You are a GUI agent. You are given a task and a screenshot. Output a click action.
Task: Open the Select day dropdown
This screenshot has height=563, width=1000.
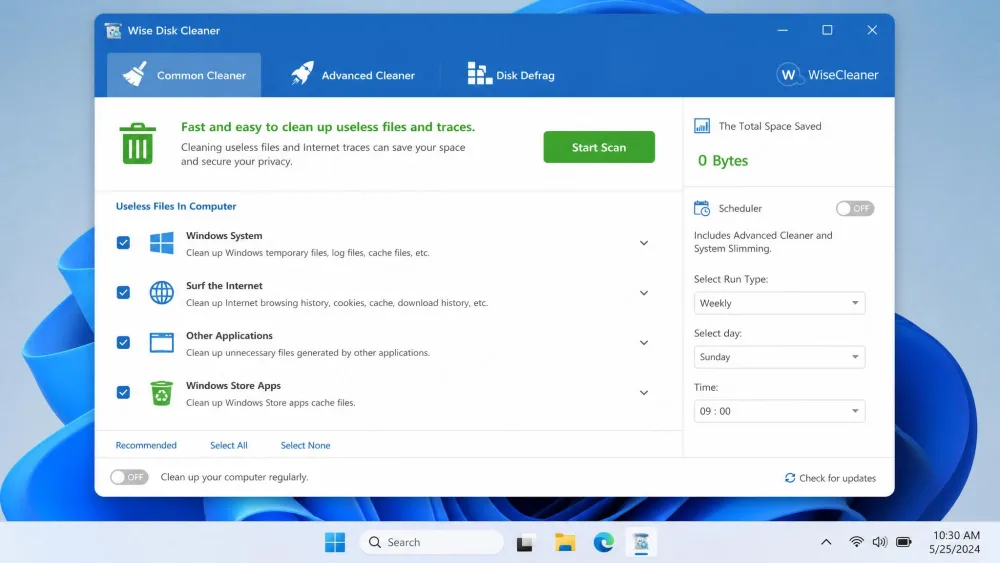tap(779, 357)
